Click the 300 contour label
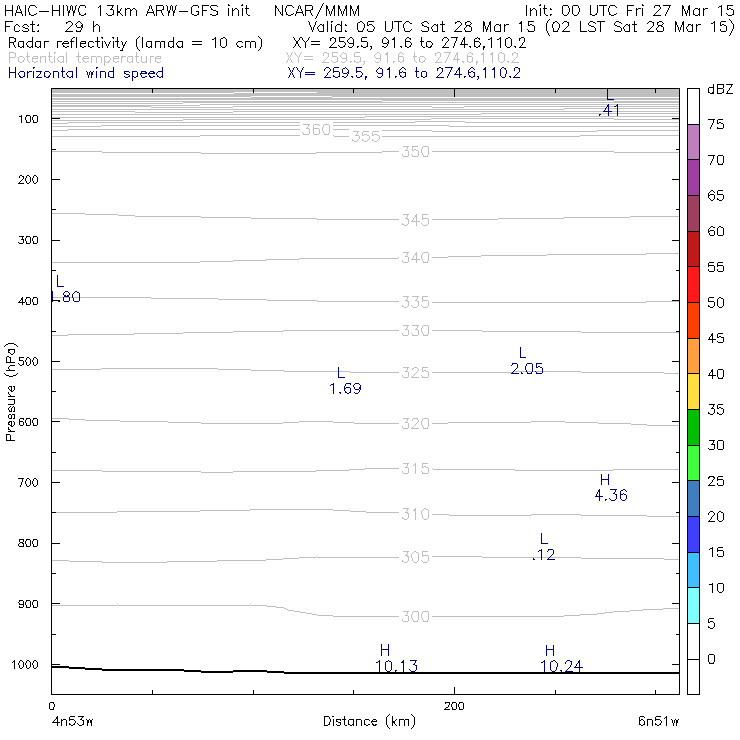The width and height of the screenshot is (740, 740). (x=415, y=616)
